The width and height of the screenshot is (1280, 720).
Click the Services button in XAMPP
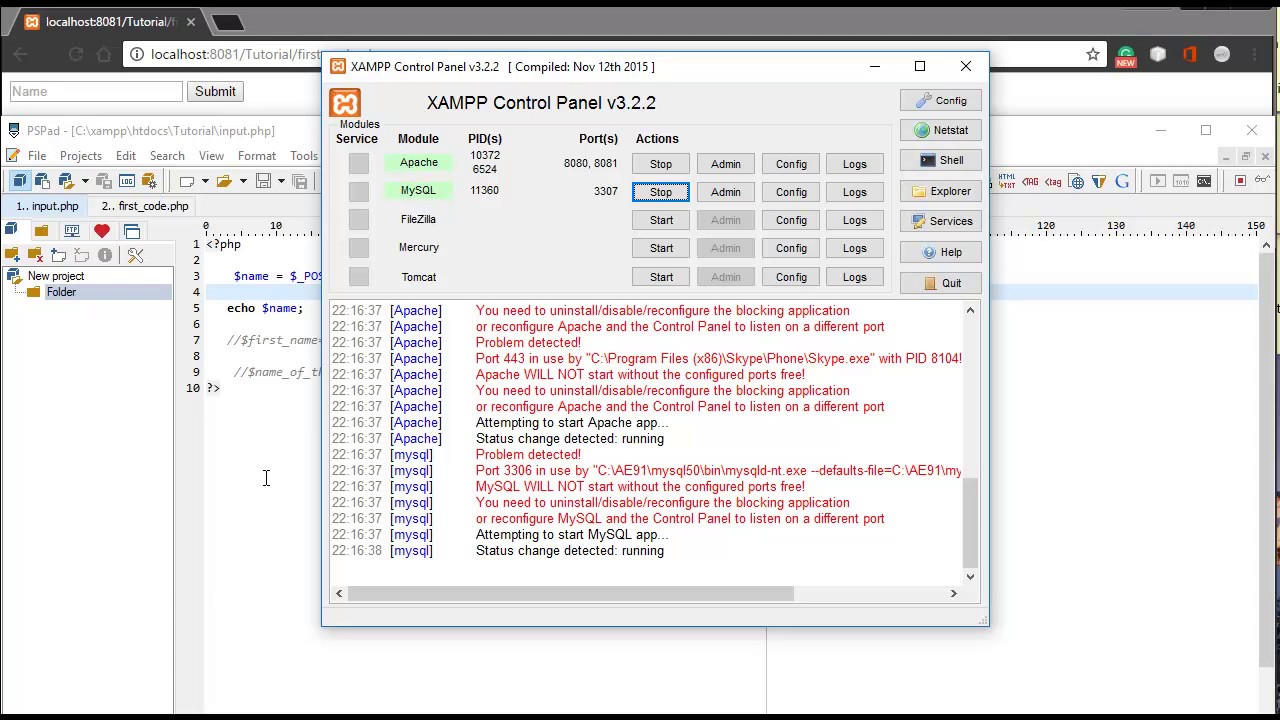click(x=941, y=221)
